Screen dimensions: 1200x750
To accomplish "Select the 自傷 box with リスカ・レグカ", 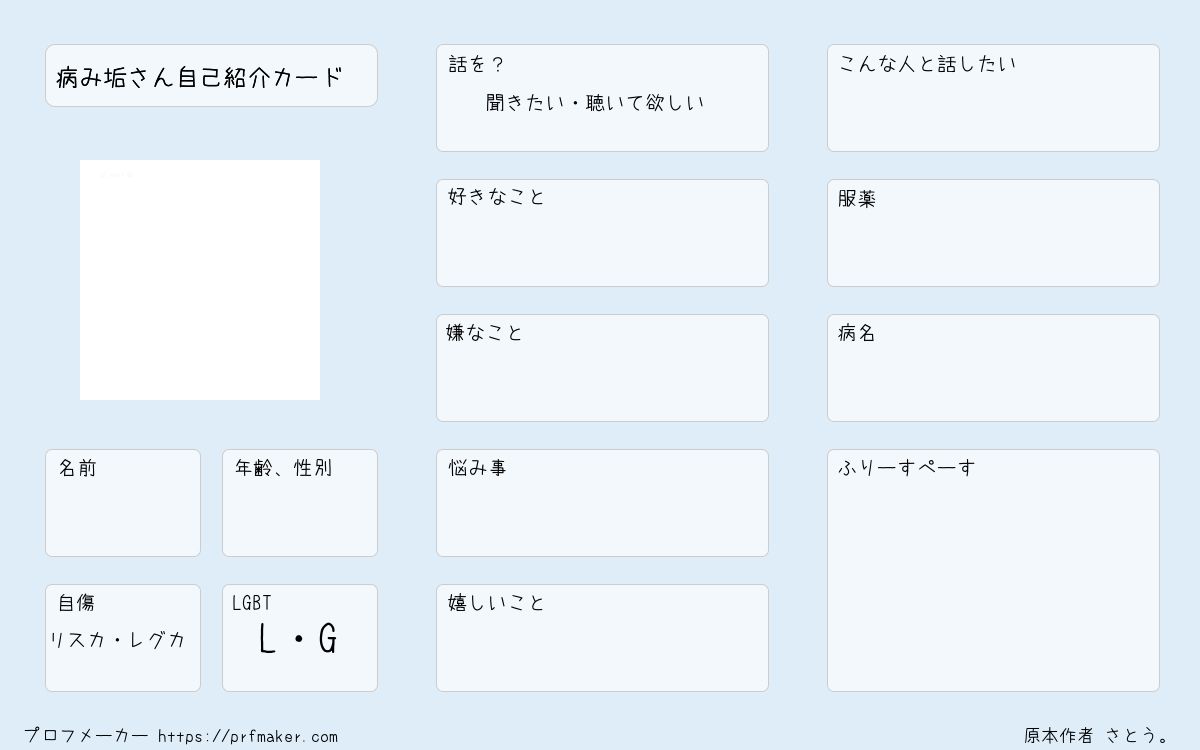I will (x=123, y=638).
